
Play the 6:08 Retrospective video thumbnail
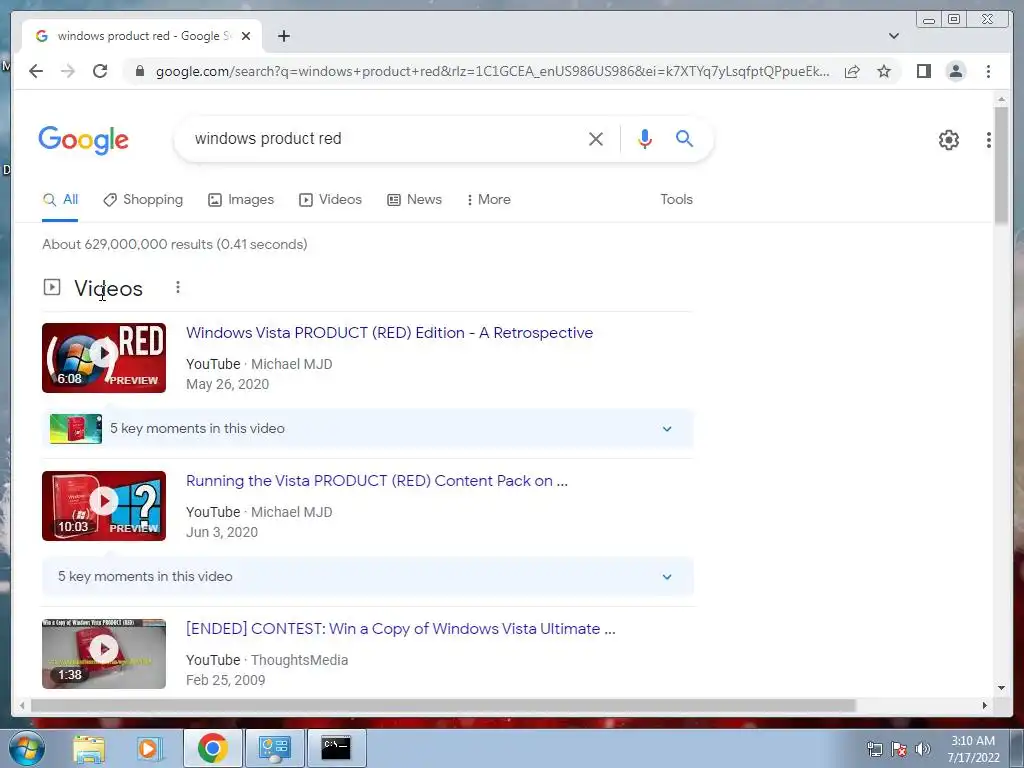(104, 358)
